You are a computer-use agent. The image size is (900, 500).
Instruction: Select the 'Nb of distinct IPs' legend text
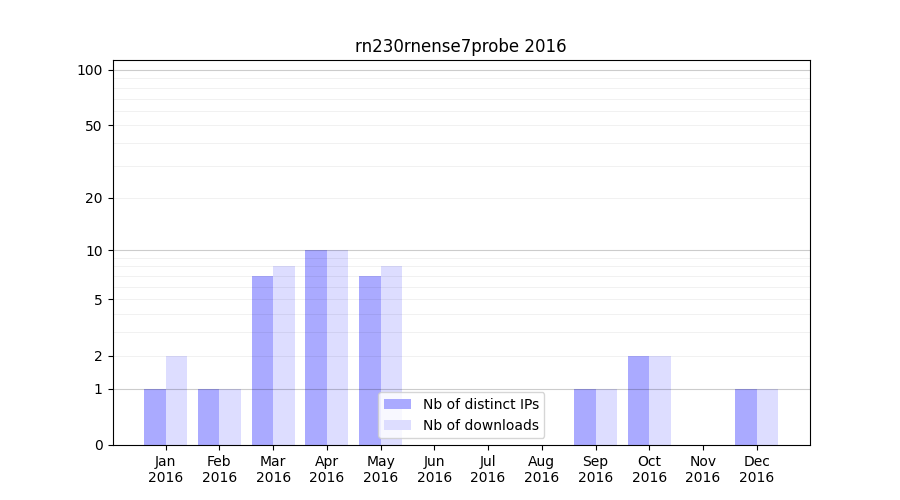[x=480, y=404]
